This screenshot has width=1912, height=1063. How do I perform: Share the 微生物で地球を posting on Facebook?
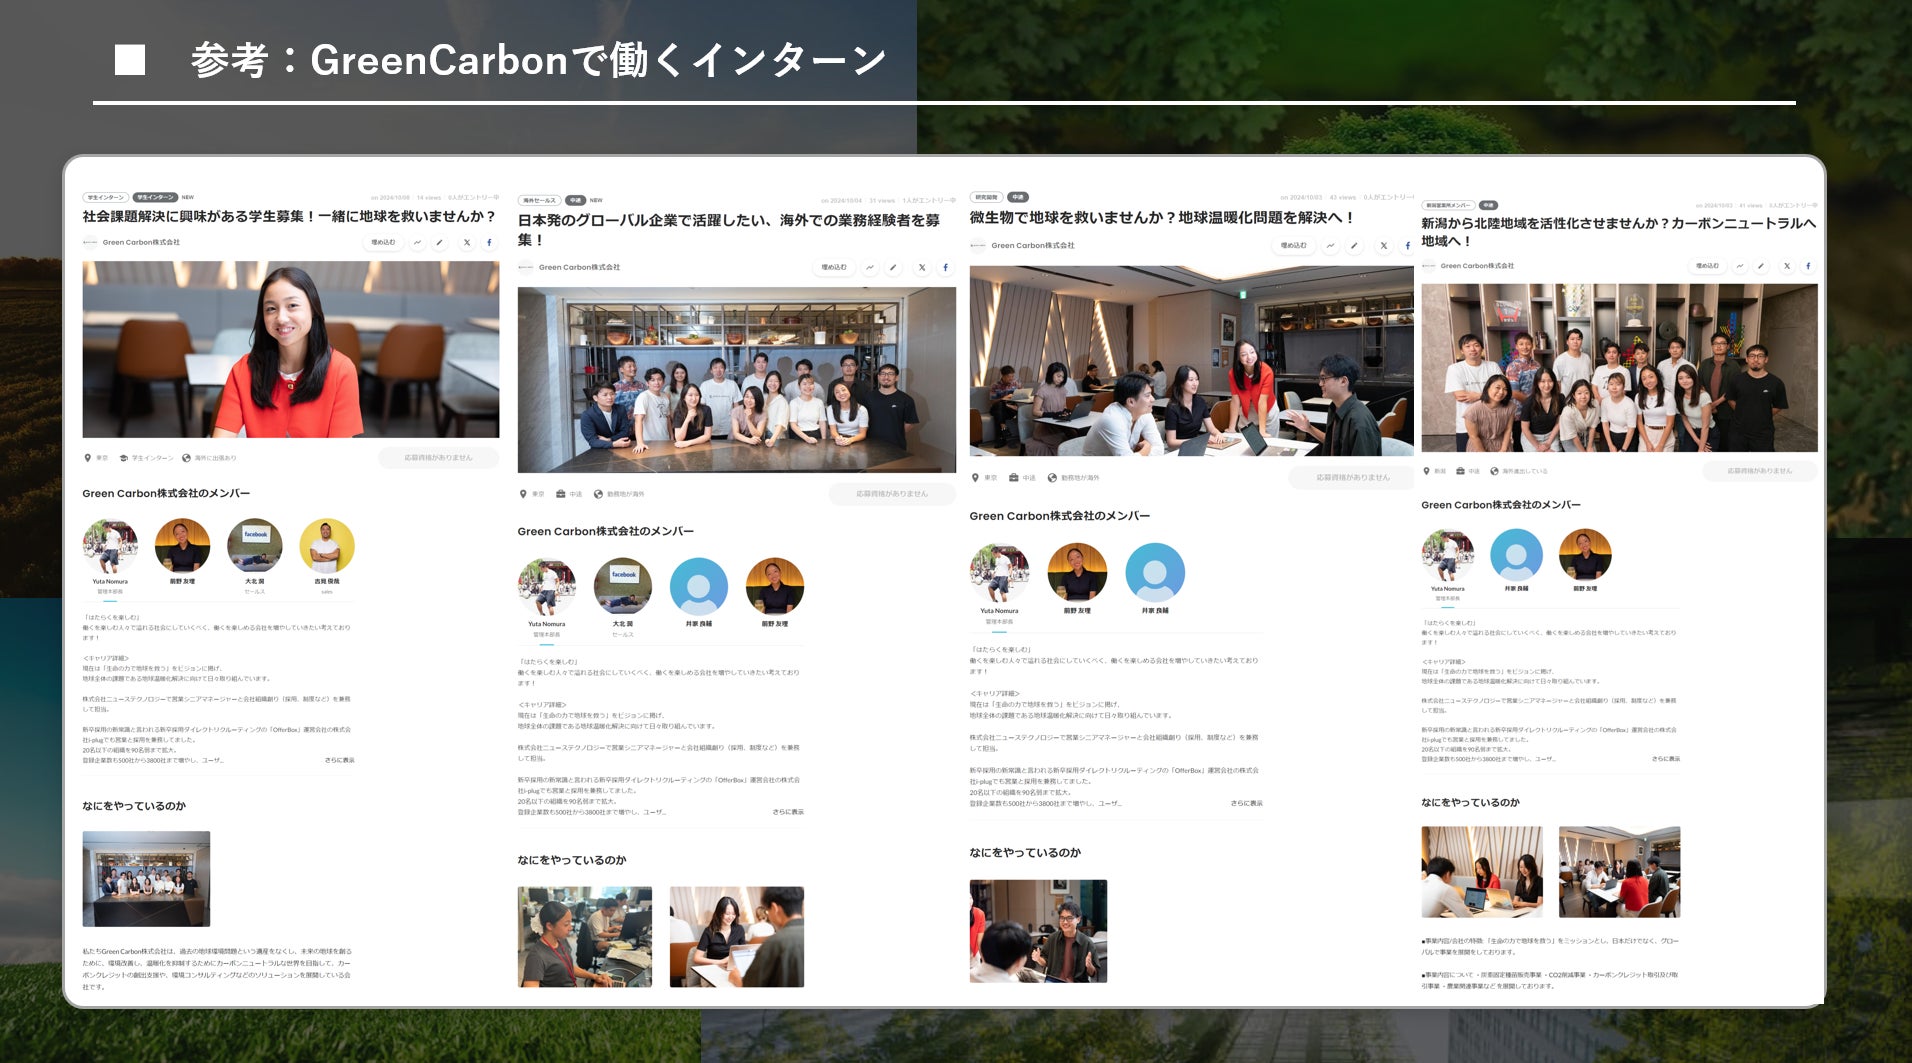pos(1407,246)
